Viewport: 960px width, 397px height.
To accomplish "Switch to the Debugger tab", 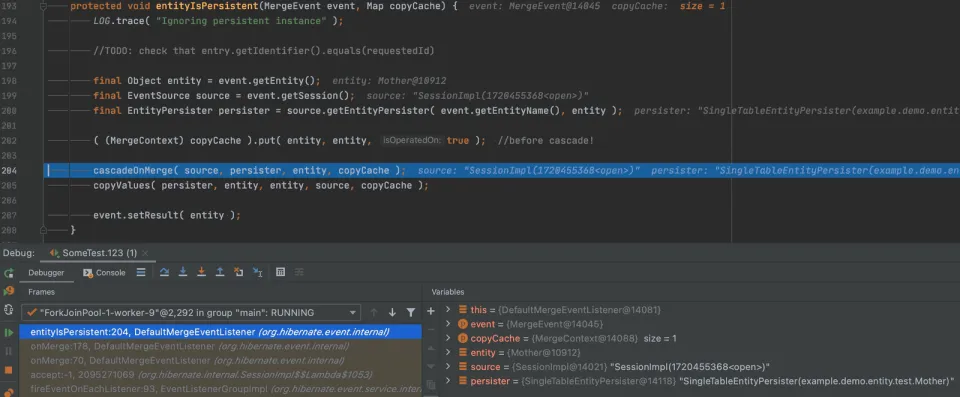I will coord(46,273).
